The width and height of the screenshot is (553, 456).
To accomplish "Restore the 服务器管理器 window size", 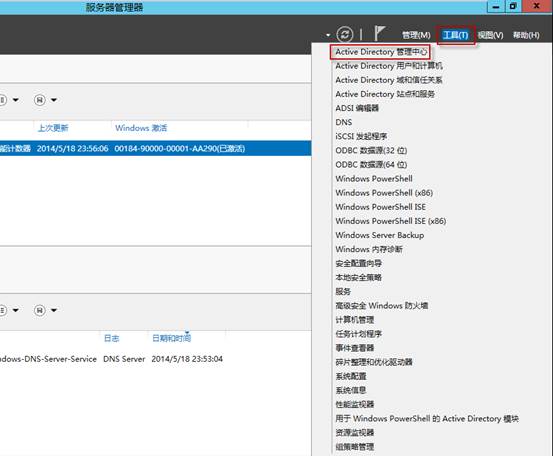I will pyautogui.click(x=513, y=6).
